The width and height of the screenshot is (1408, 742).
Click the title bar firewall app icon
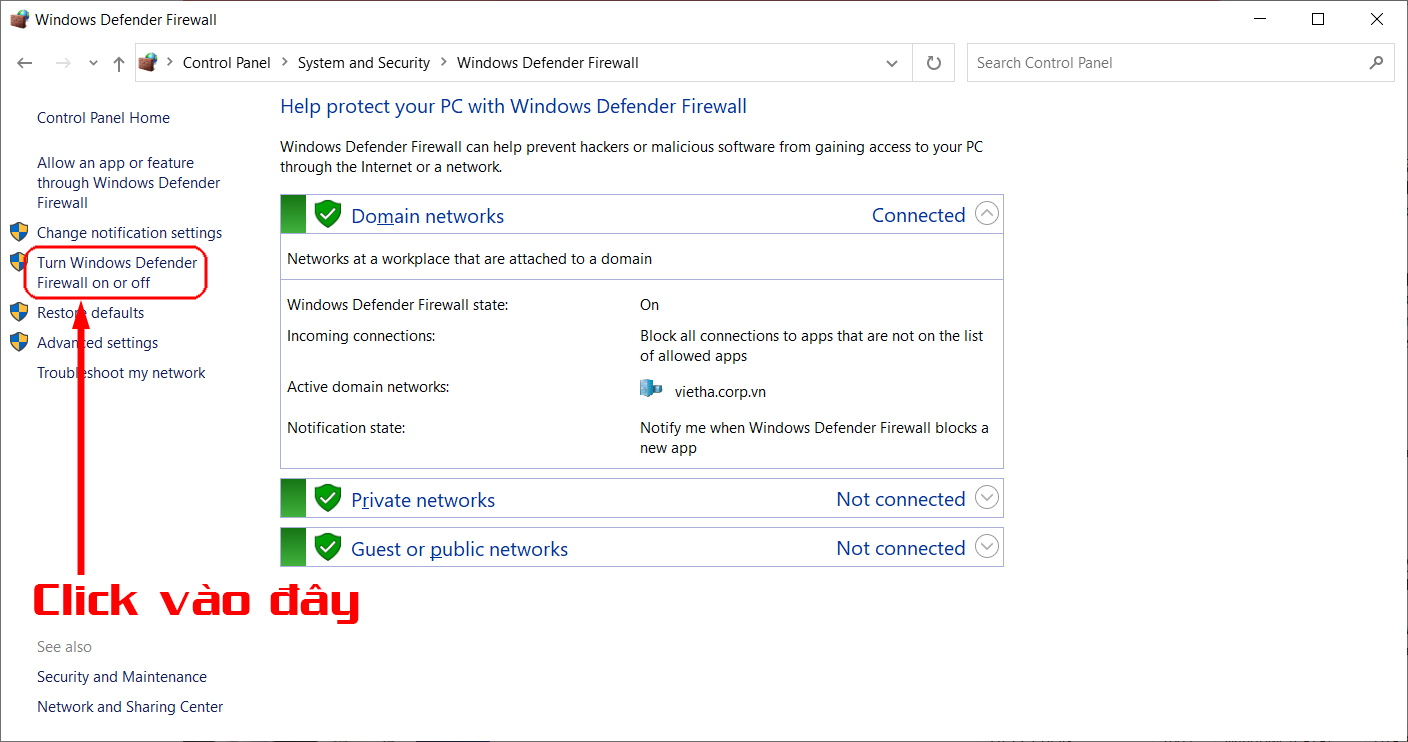pos(19,19)
